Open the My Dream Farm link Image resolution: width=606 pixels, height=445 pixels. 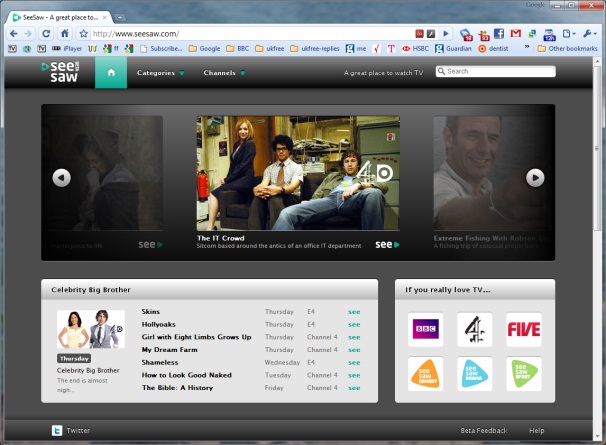(169, 350)
